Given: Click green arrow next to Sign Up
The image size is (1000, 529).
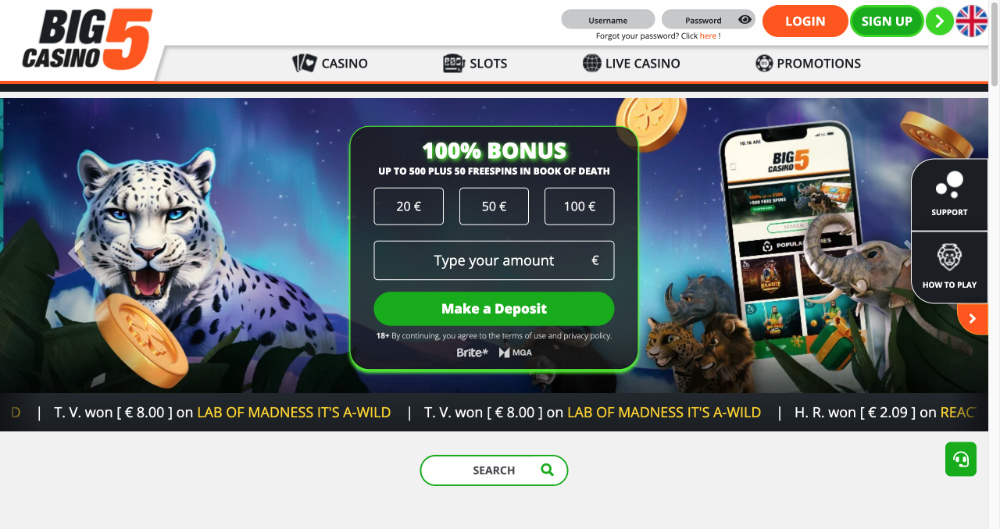Looking at the screenshot, I should [939, 21].
